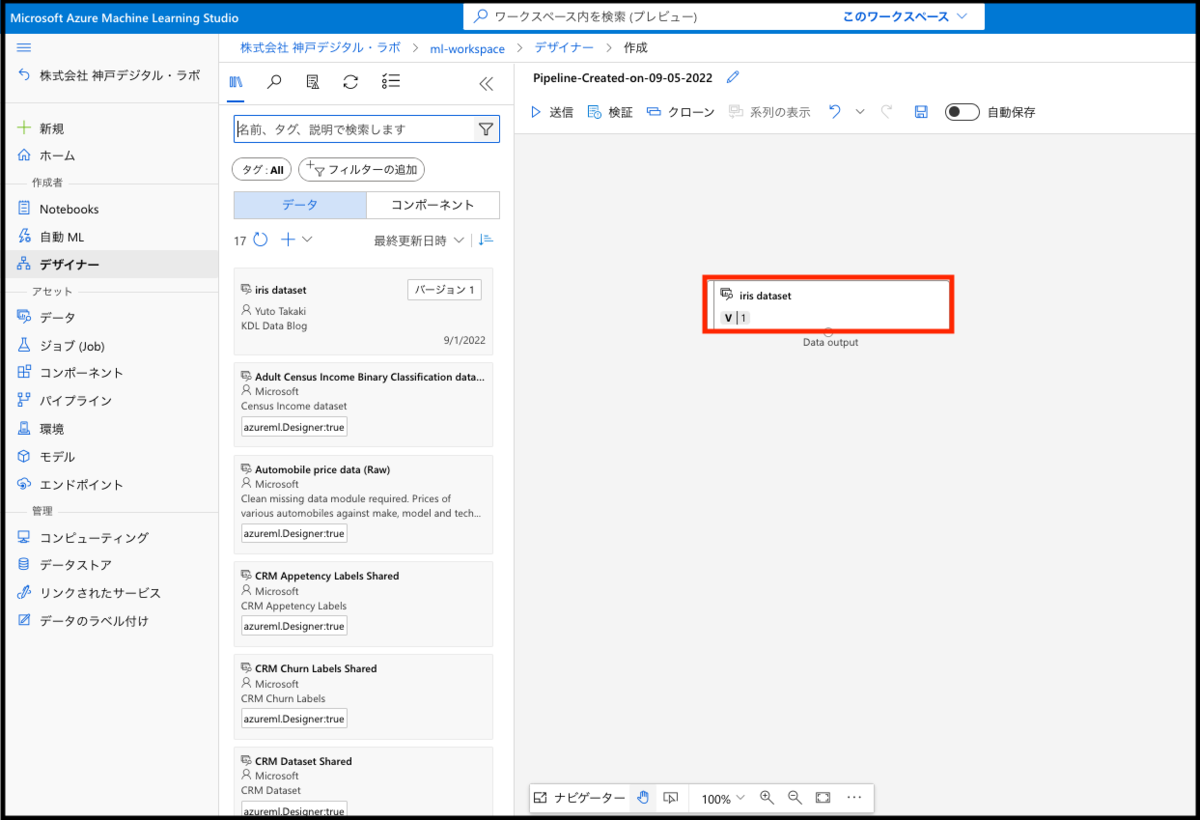Expand the undo history chevron
The width and height of the screenshot is (1200, 820).
(860, 112)
